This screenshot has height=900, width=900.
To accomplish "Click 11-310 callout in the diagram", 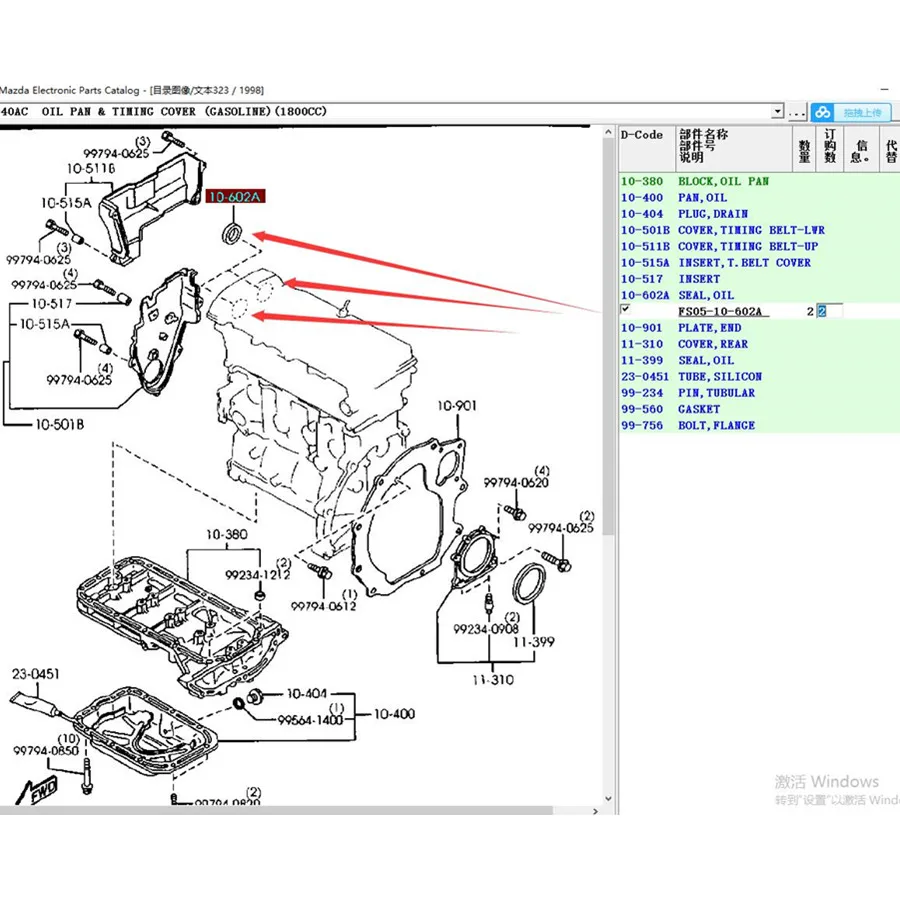I will click(x=493, y=680).
